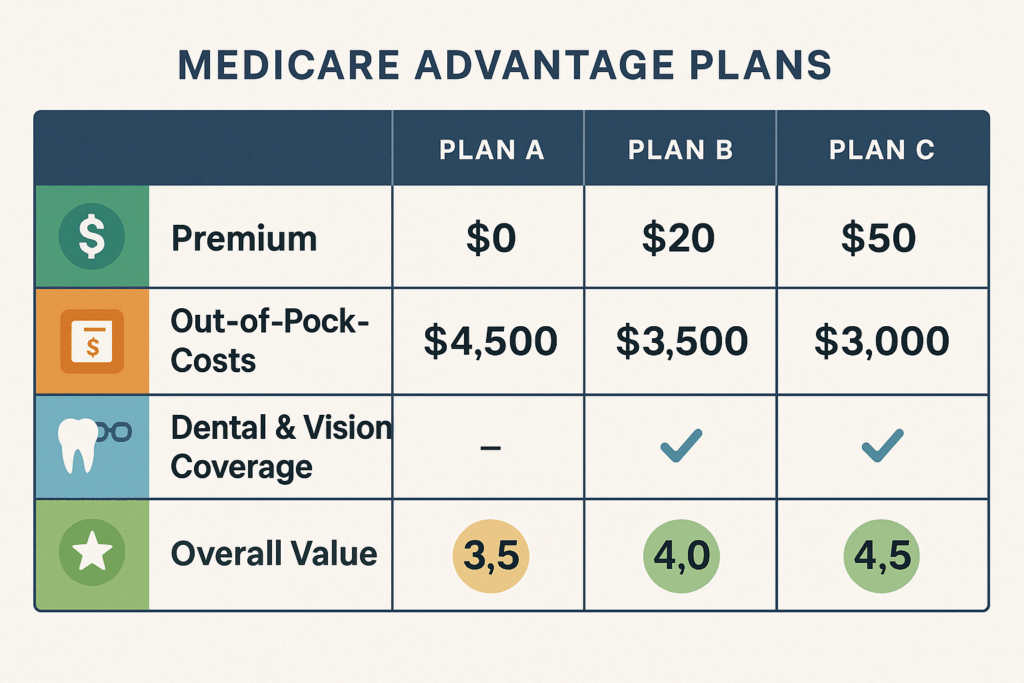Click the Premium row label
1024x683 pixels.
[244, 238]
